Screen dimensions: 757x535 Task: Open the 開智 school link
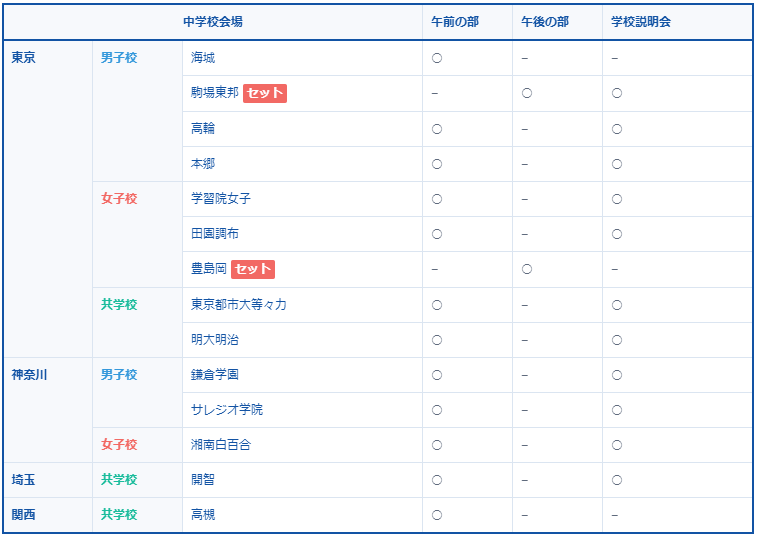click(x=203, y=479)
